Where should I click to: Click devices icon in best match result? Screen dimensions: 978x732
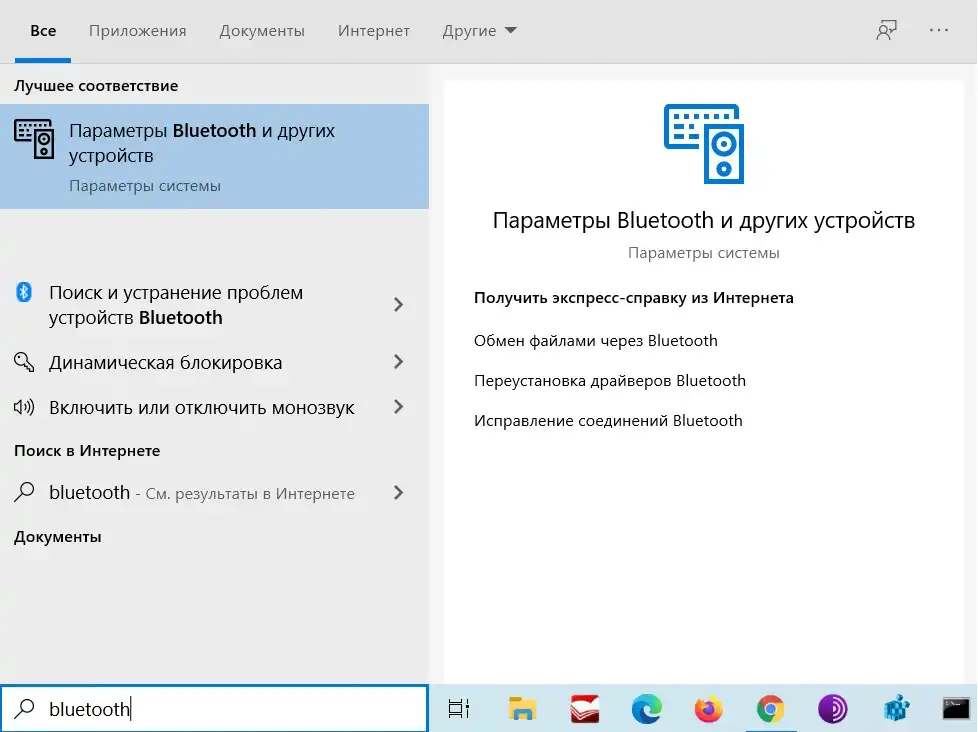tap(34, 139)
